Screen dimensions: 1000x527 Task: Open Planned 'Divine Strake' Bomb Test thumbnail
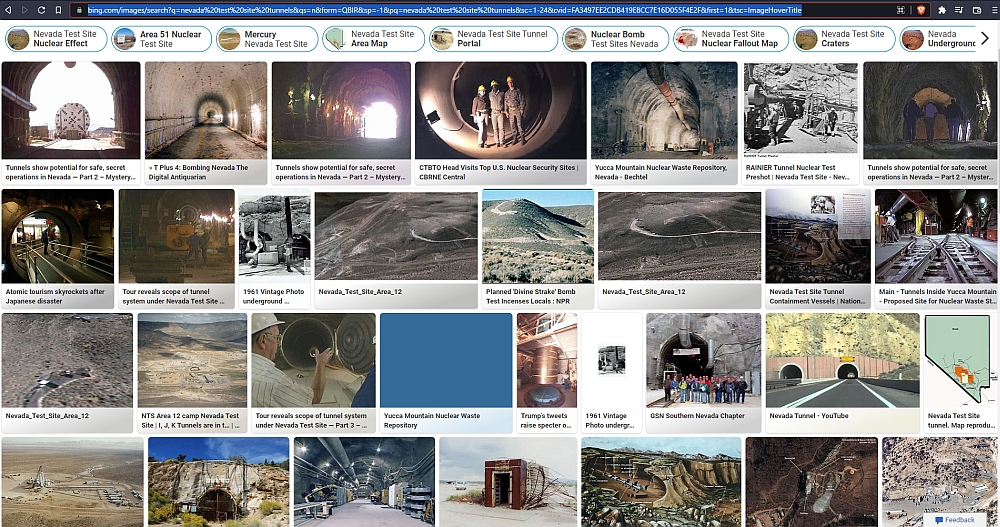538,236
